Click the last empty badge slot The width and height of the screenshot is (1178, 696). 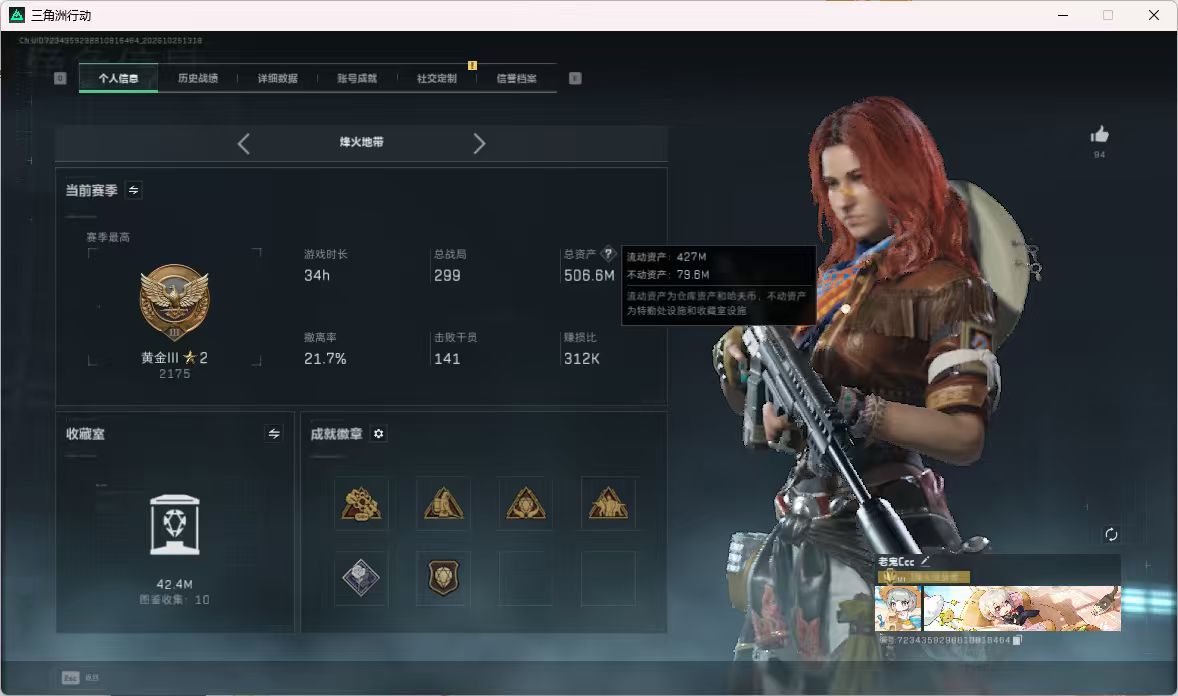608,578
